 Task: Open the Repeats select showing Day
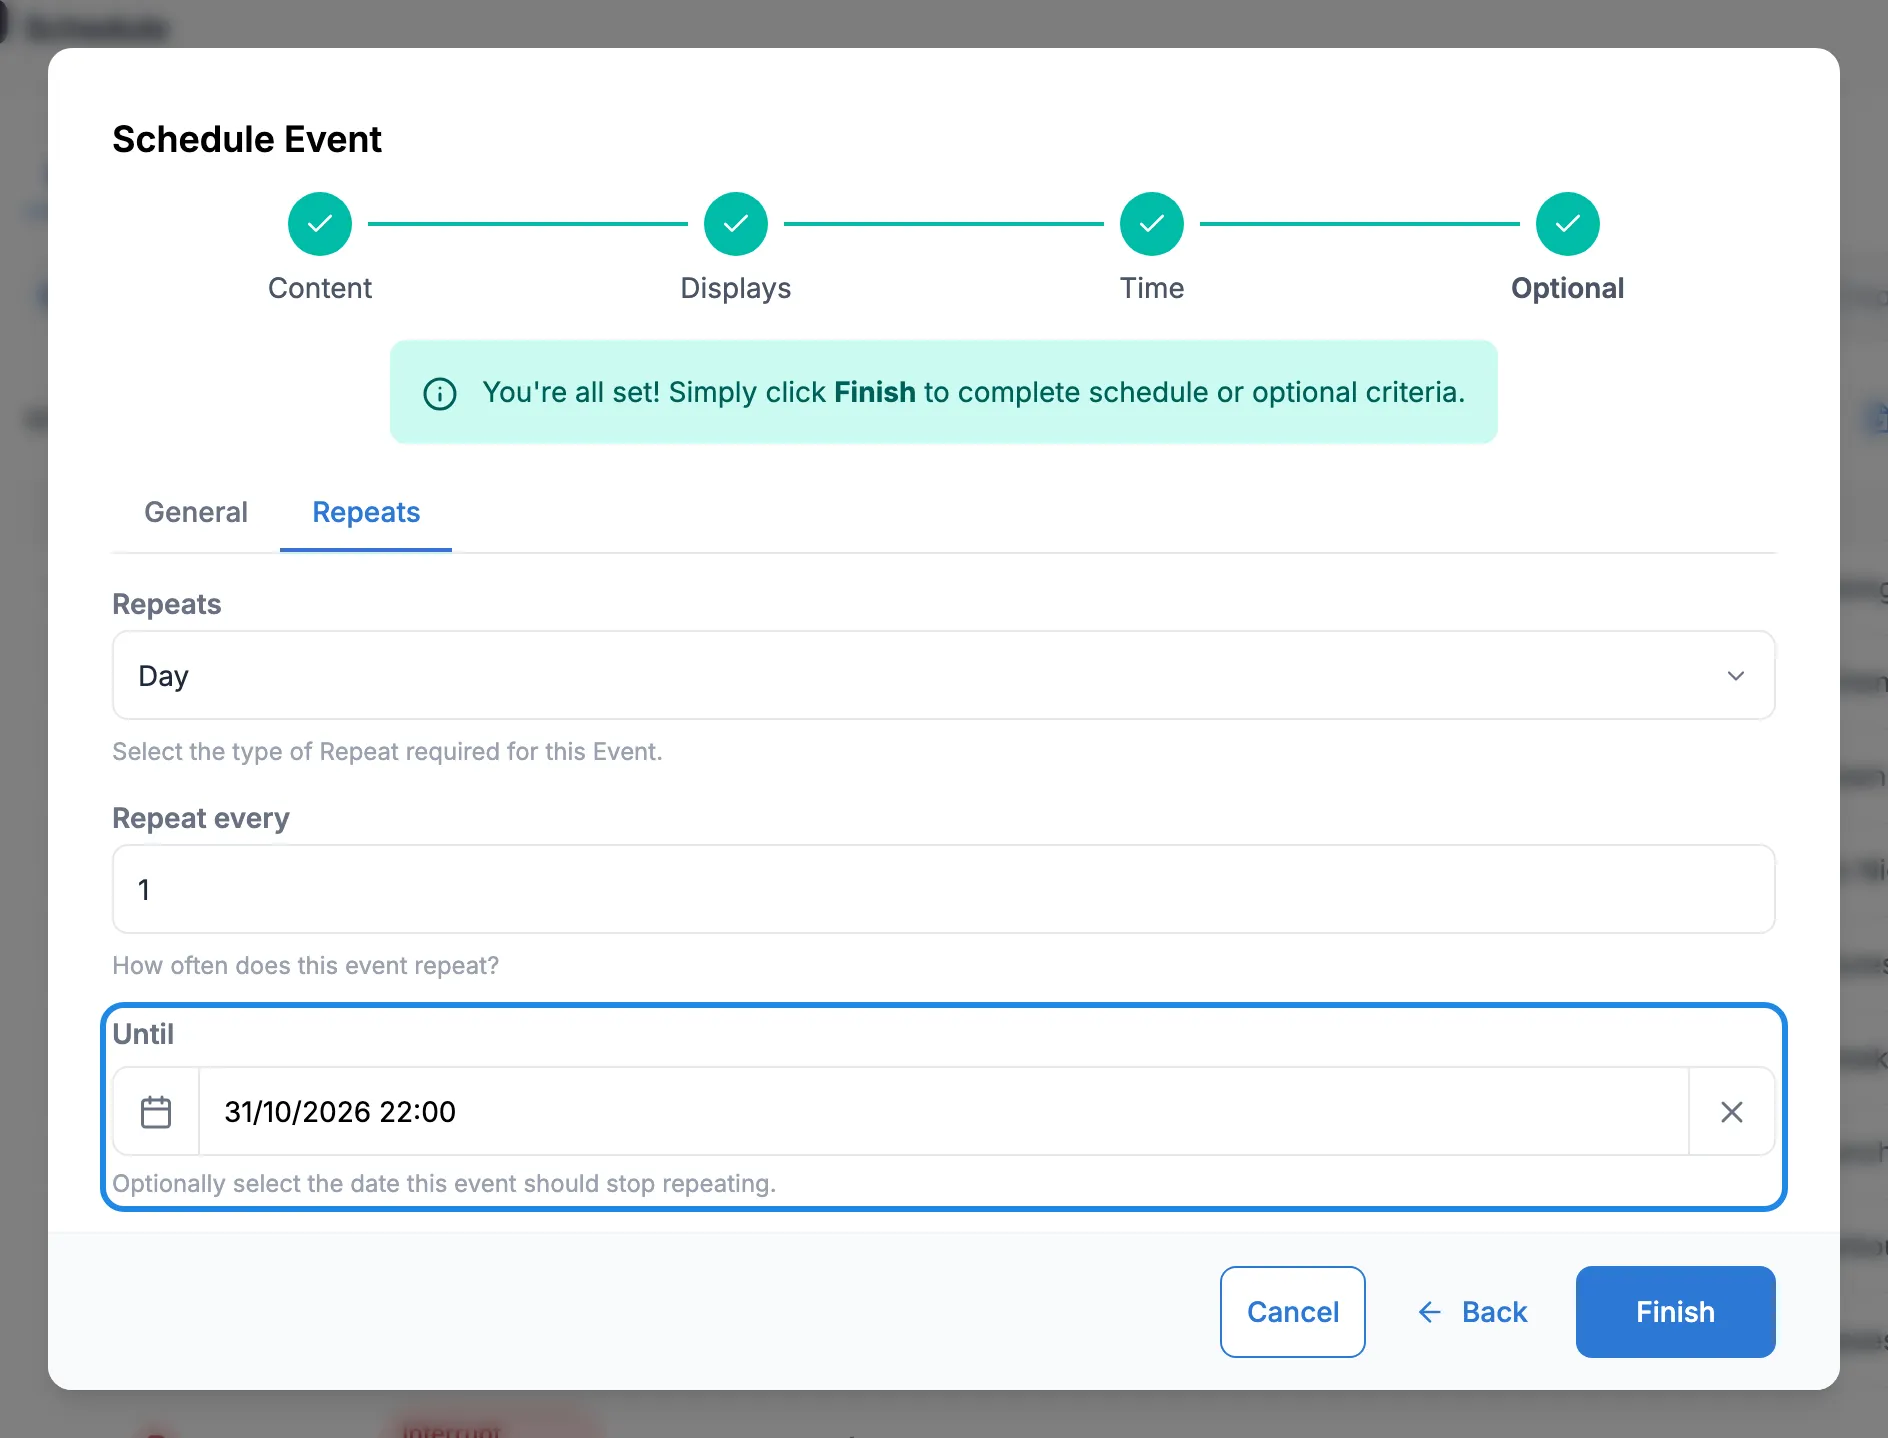point(944,675)
